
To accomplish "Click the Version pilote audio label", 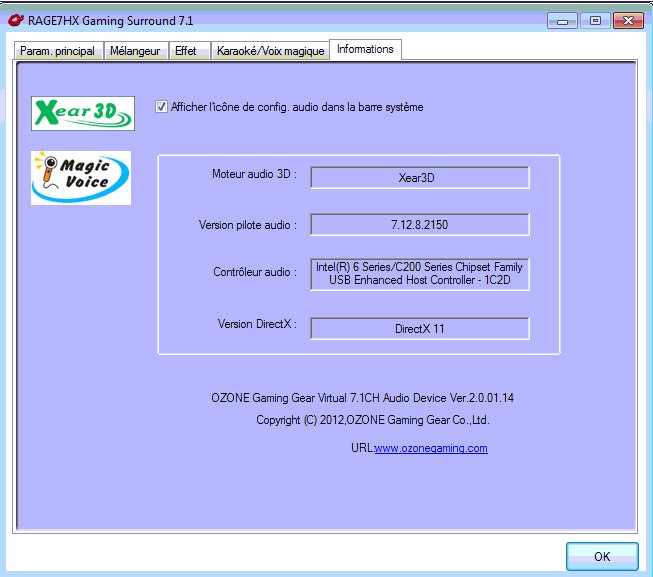I will pyautogui.click(x=248, y=225).
